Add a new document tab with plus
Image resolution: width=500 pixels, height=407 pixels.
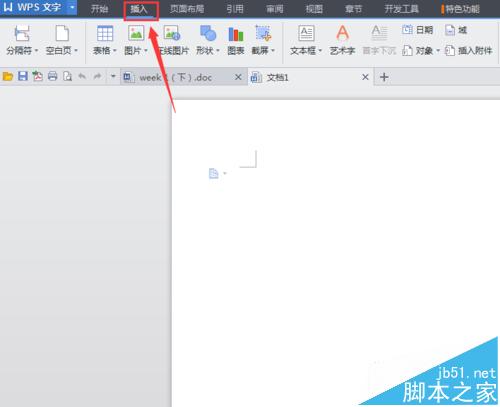384,77
